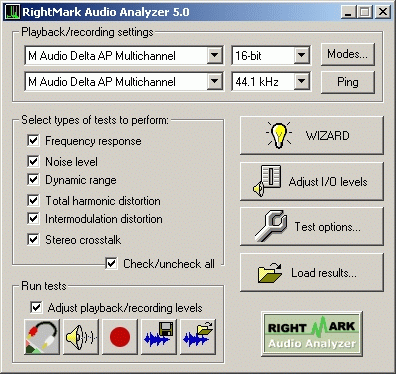Toggle Check/uncheck all checkbox
396x374 pixels.
pyautogui.click(x=111, y=263)
